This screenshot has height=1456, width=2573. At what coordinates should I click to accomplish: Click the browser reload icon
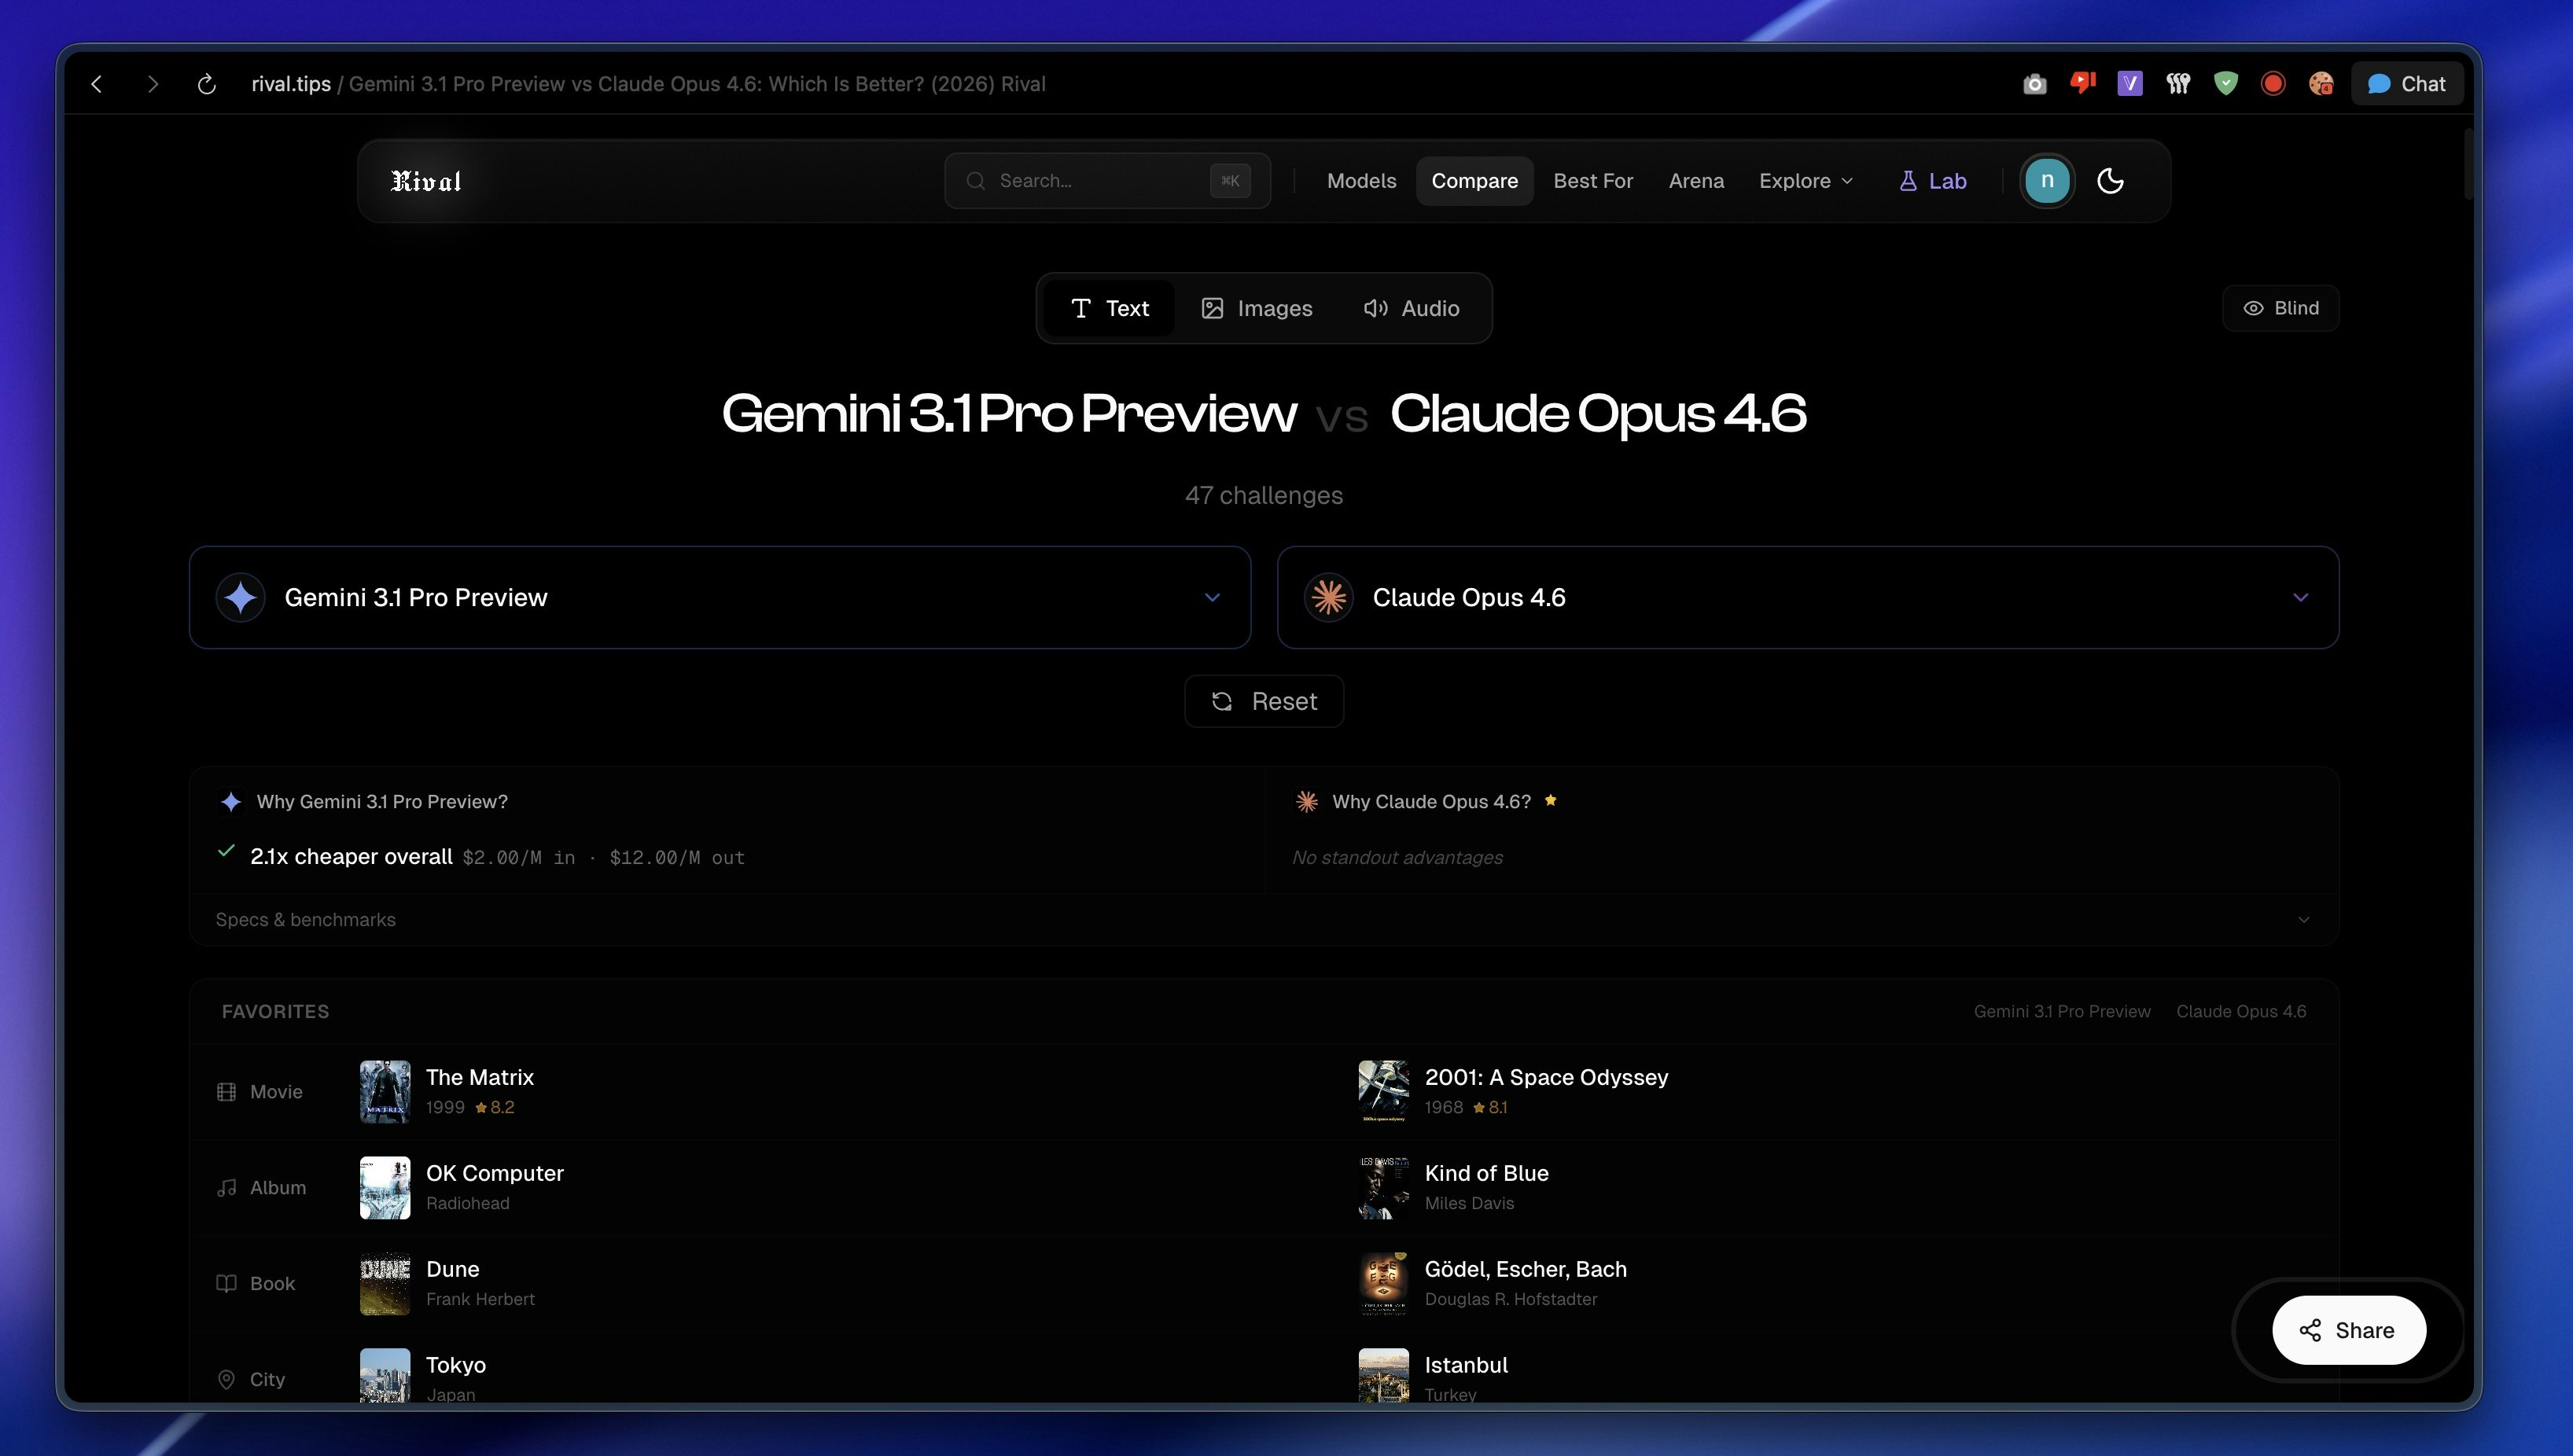pos(207,84)
